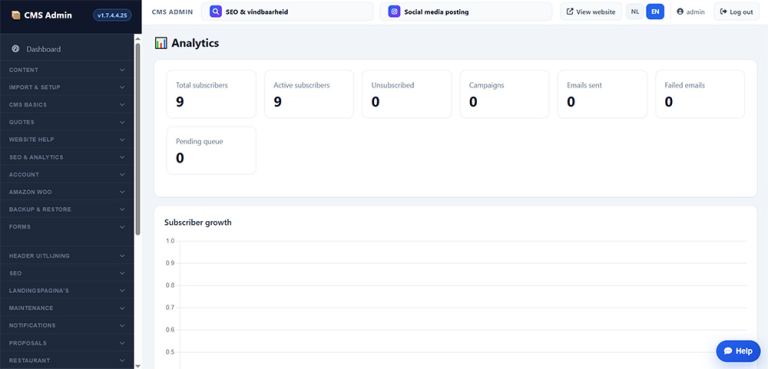
Task: Click the CMS Admin box logo icon
Action: (x=16, y=15)
